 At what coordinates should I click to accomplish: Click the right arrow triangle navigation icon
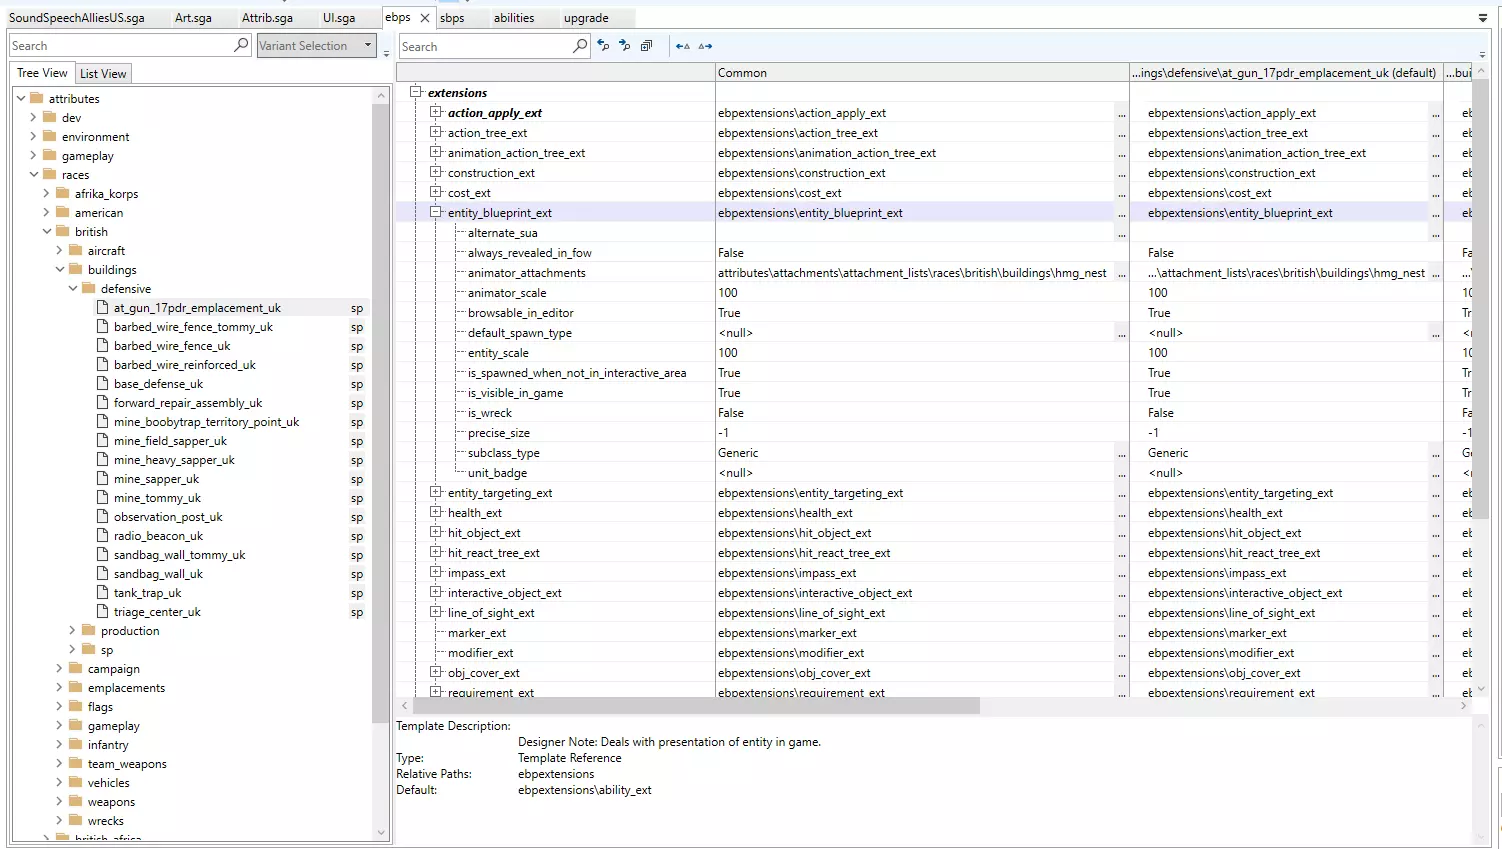coord(706,46)
